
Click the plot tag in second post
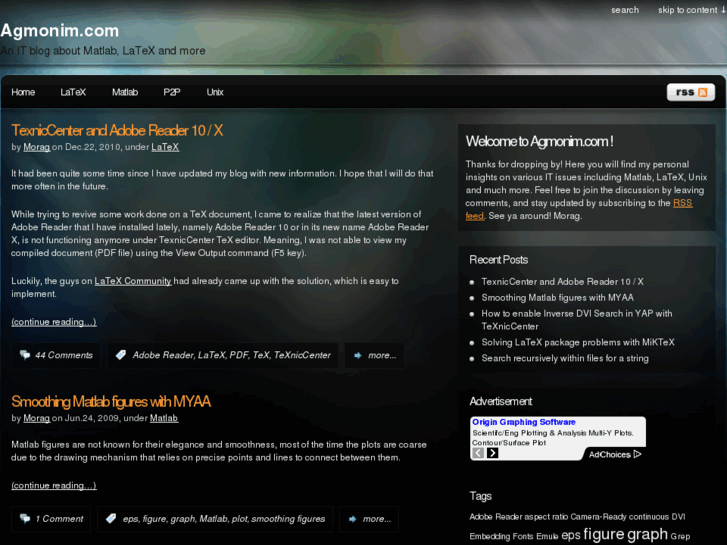pyautogui.click(x=239, y=519)
